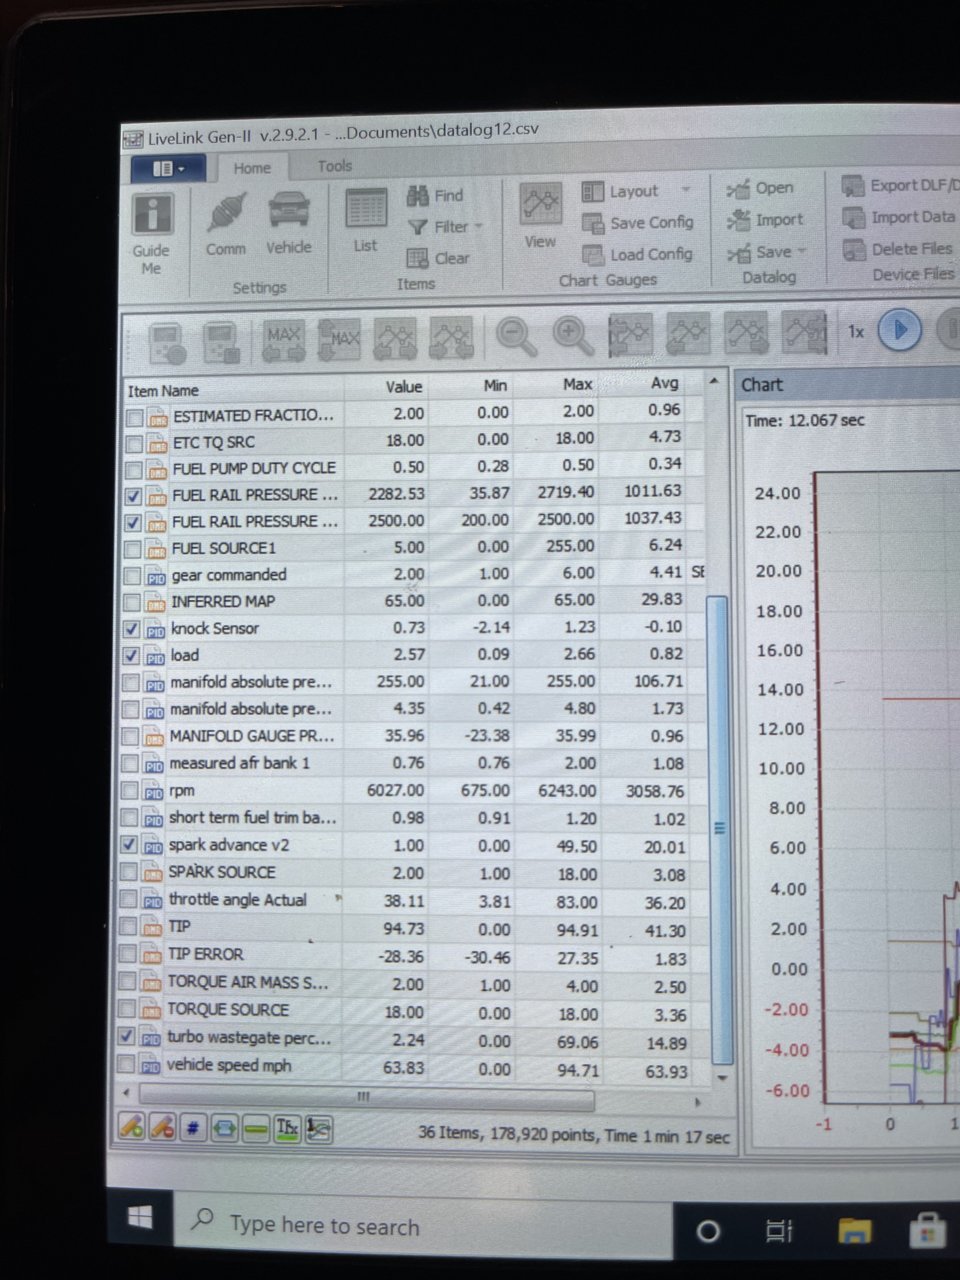Check the rpm item checkbox

(130, 791)
